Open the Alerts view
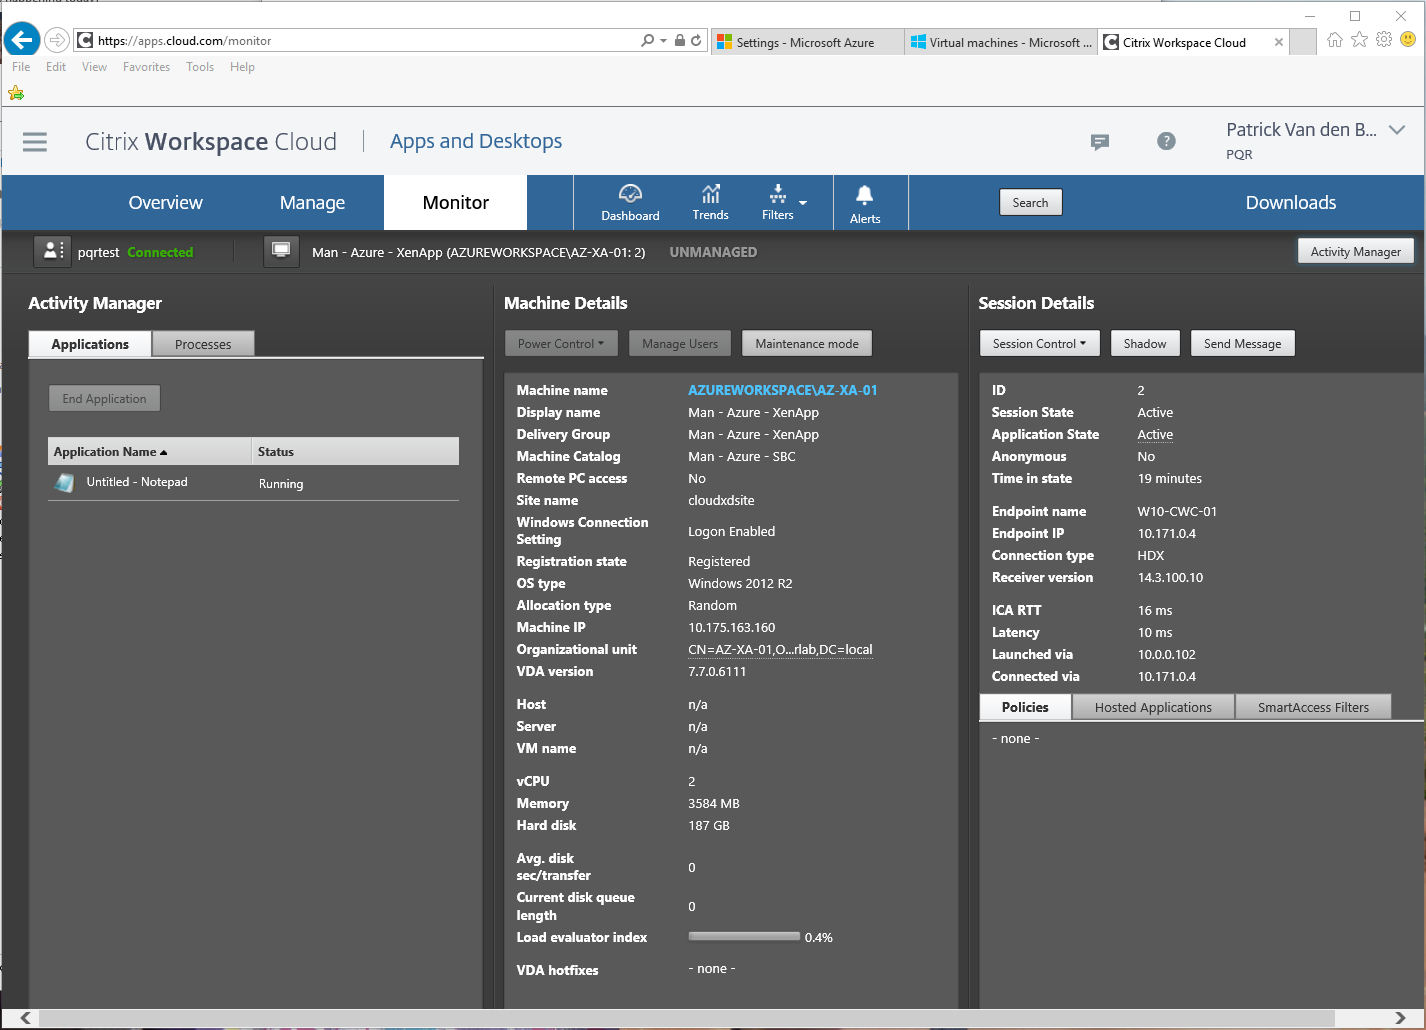1426x1030 pixels. point(865,204)
